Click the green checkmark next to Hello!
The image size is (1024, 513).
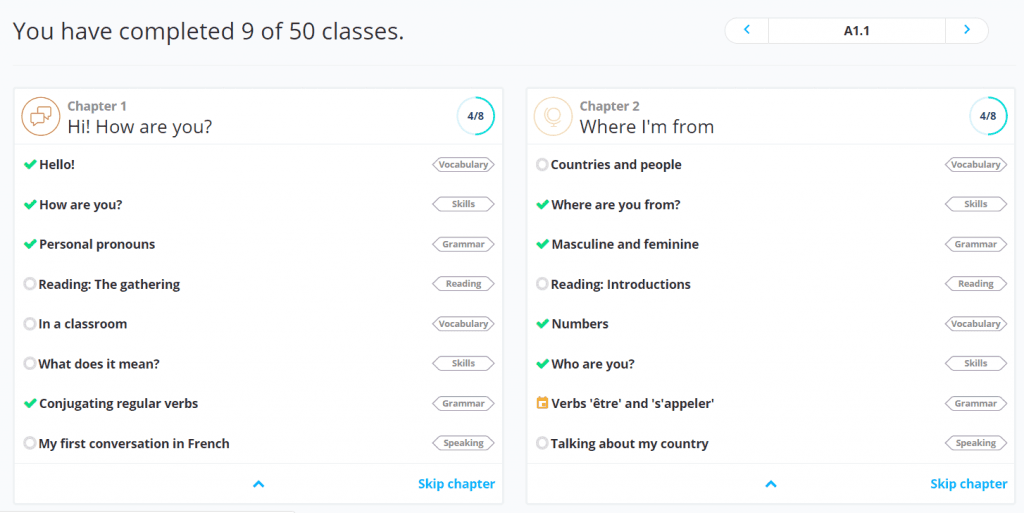point(29,164)
